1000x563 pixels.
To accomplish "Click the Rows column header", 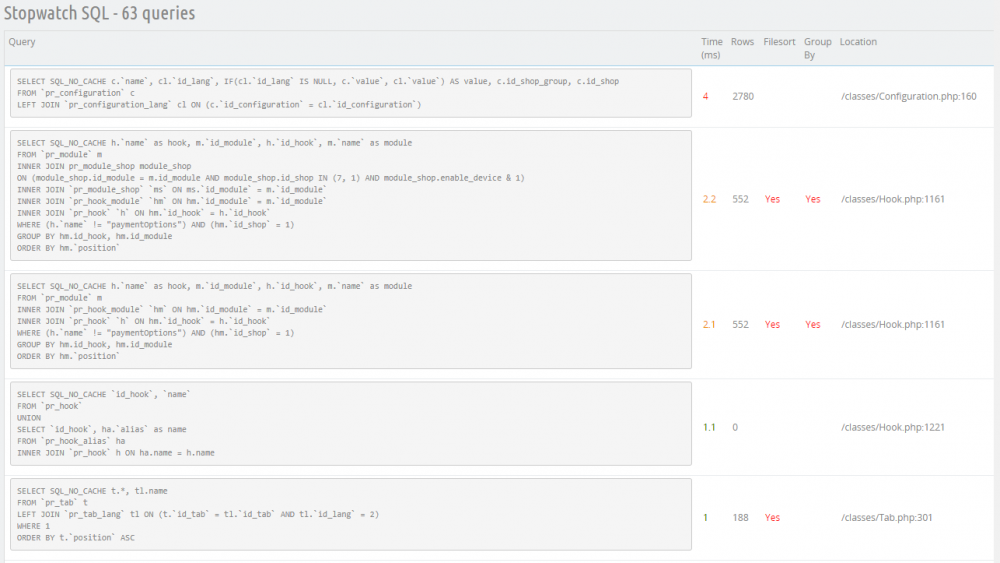I will pyautogui.click(x=742, y=42).
